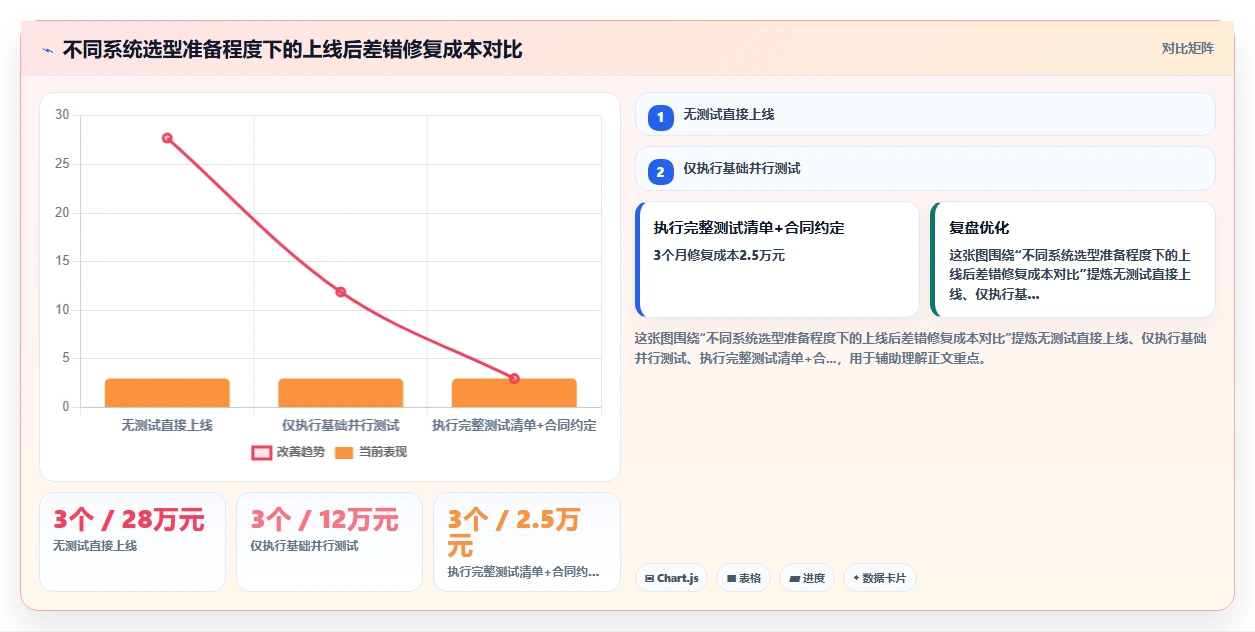Click the line point above 仅执行基础并行测试

pyautogui.click(x=341, y=292)
